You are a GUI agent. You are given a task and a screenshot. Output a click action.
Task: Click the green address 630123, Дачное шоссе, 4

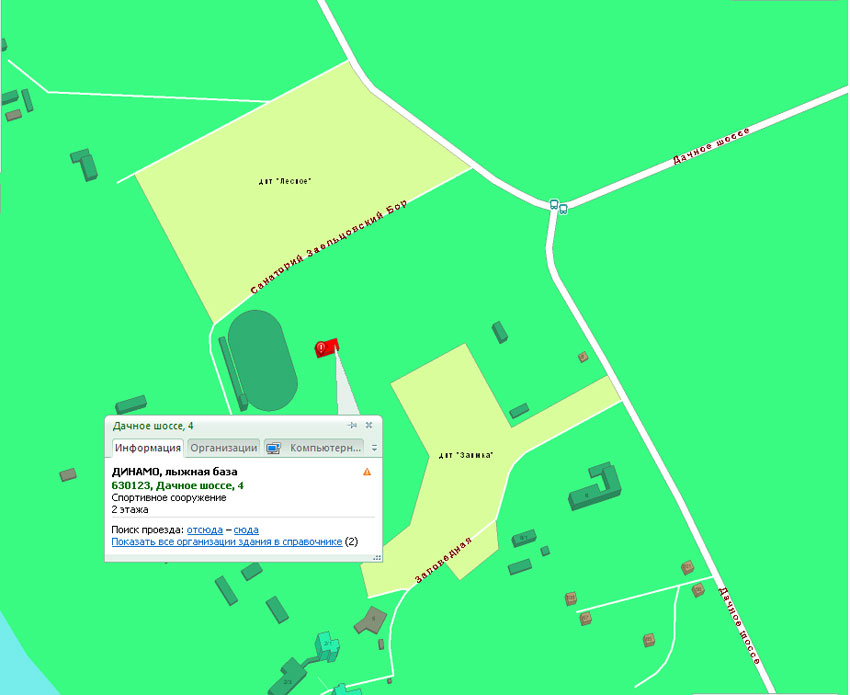[x=178, y=485]
